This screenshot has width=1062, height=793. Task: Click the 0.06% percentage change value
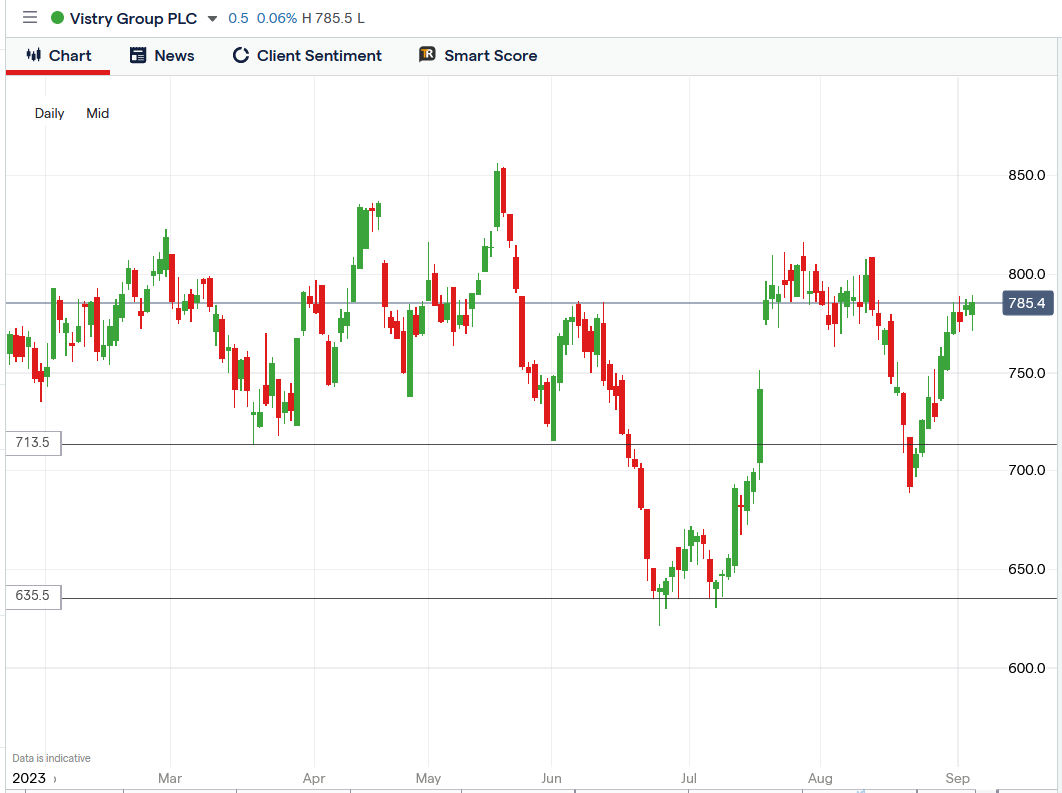pos(277,18)
